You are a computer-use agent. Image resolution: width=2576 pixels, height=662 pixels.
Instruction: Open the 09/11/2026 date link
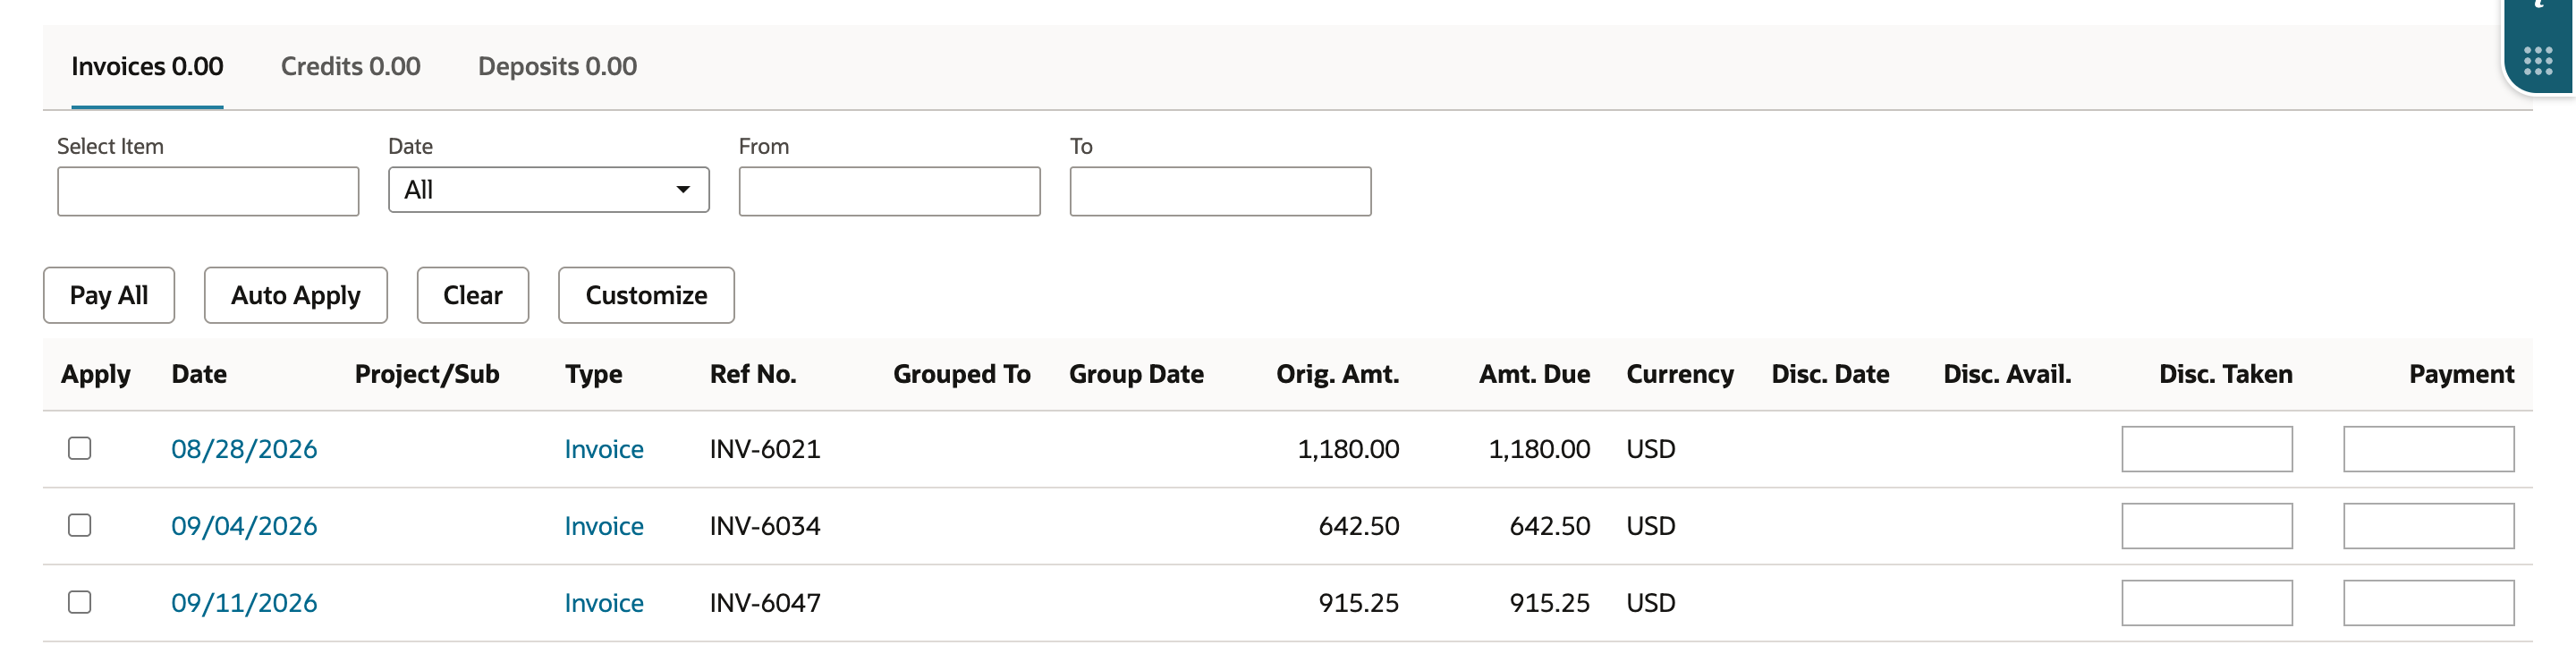coord(244,603)
